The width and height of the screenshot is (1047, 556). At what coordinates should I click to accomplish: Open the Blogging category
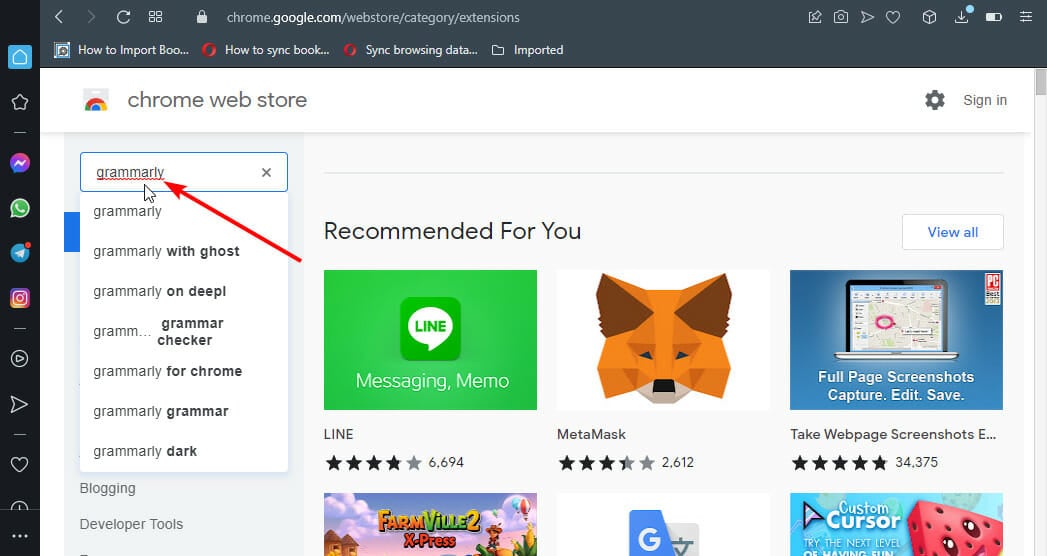coord(108,489)
